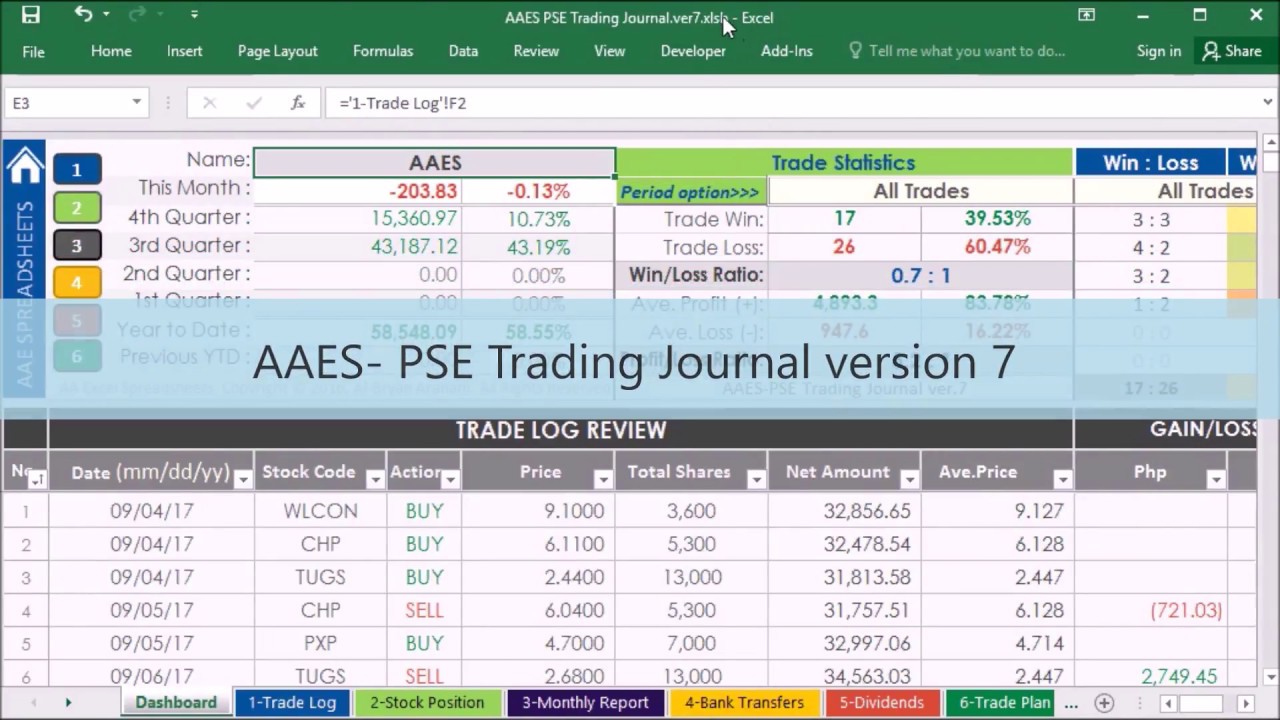This screenshot has height=720, width=1280.
Task: Open the Review ribbon tab
Action: coord(536,51)
